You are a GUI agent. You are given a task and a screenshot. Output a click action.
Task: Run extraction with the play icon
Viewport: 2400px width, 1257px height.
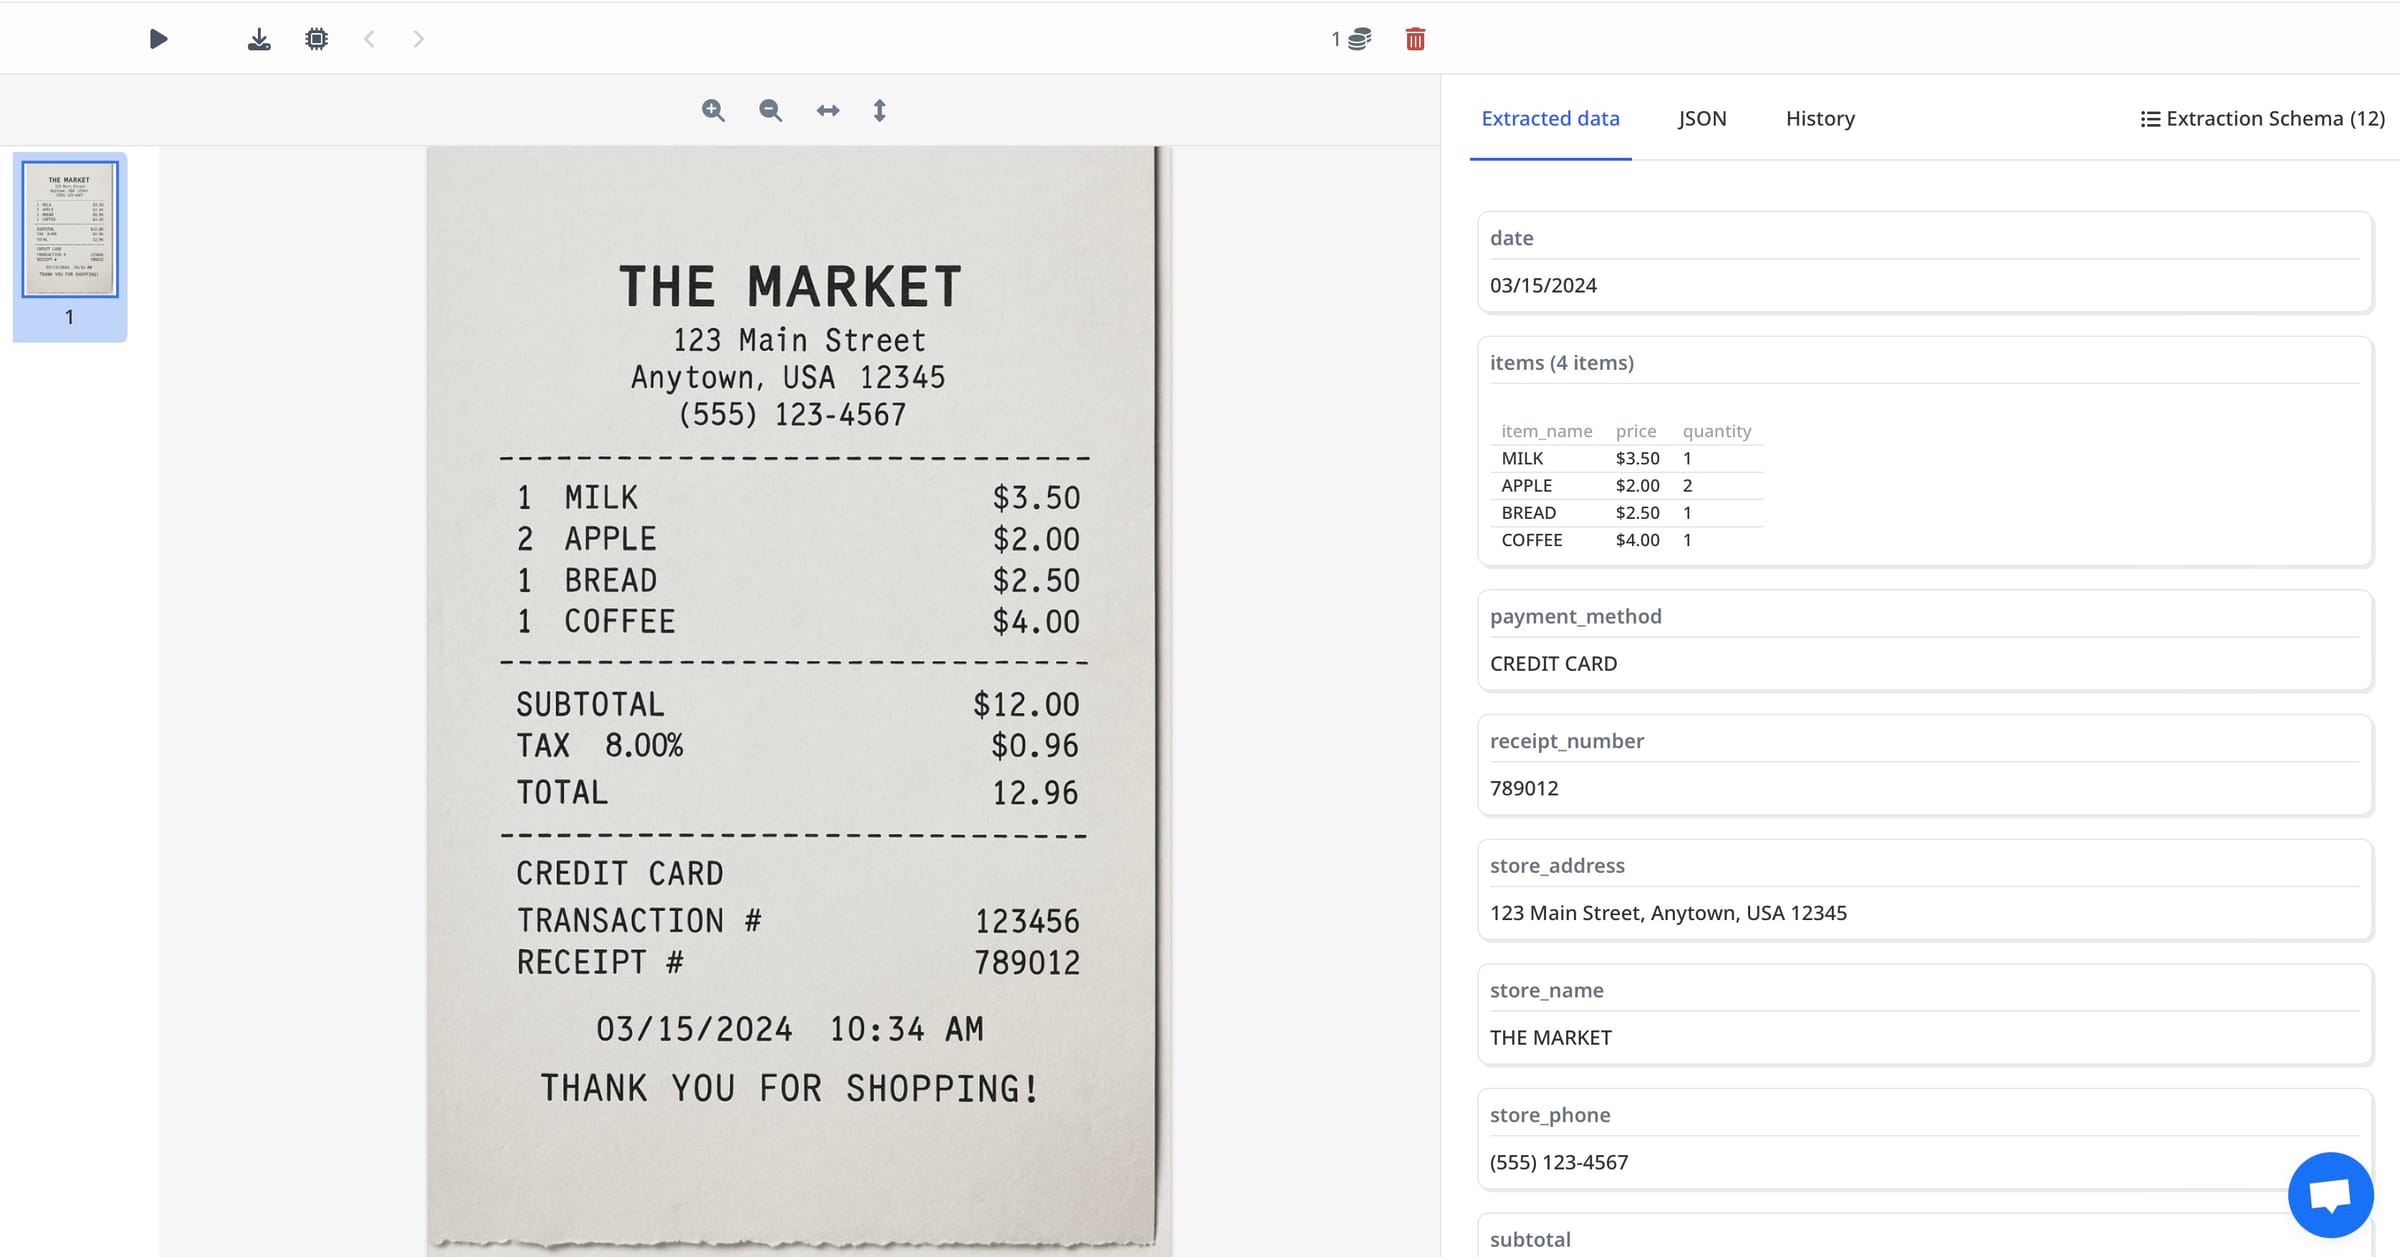pyautogui.click(x=158, y=38)
